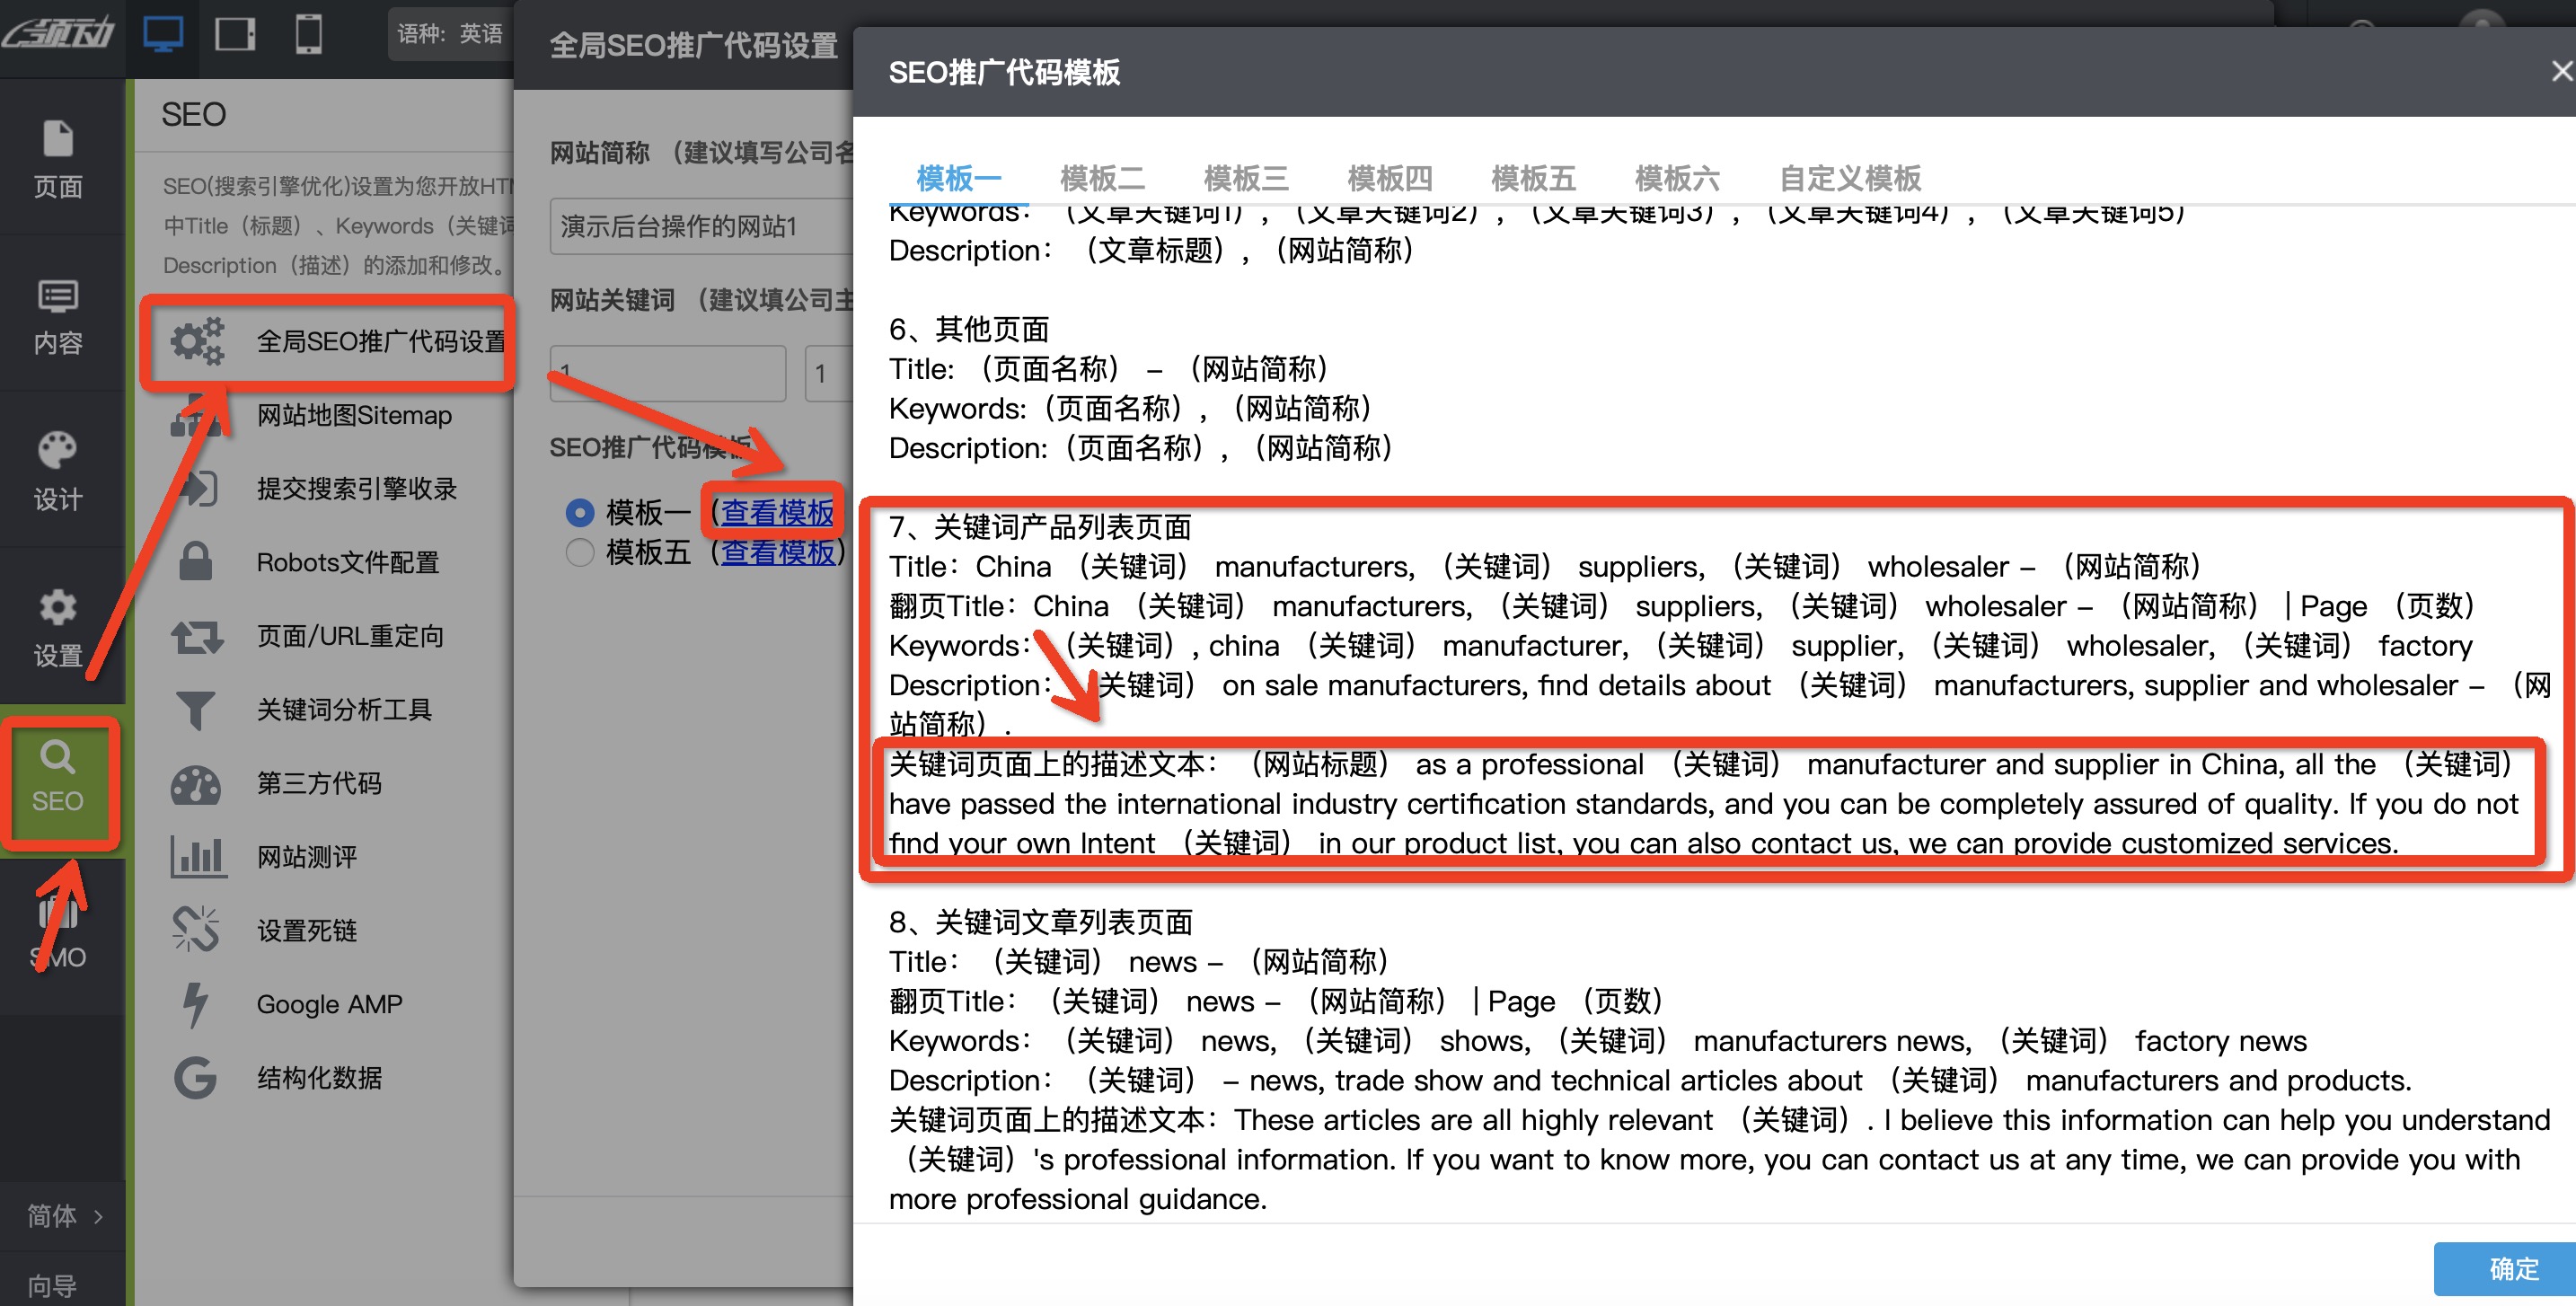2576x1306 pixels.
Task: Open 设置死链 option
Action: click(x=196, y=929)
